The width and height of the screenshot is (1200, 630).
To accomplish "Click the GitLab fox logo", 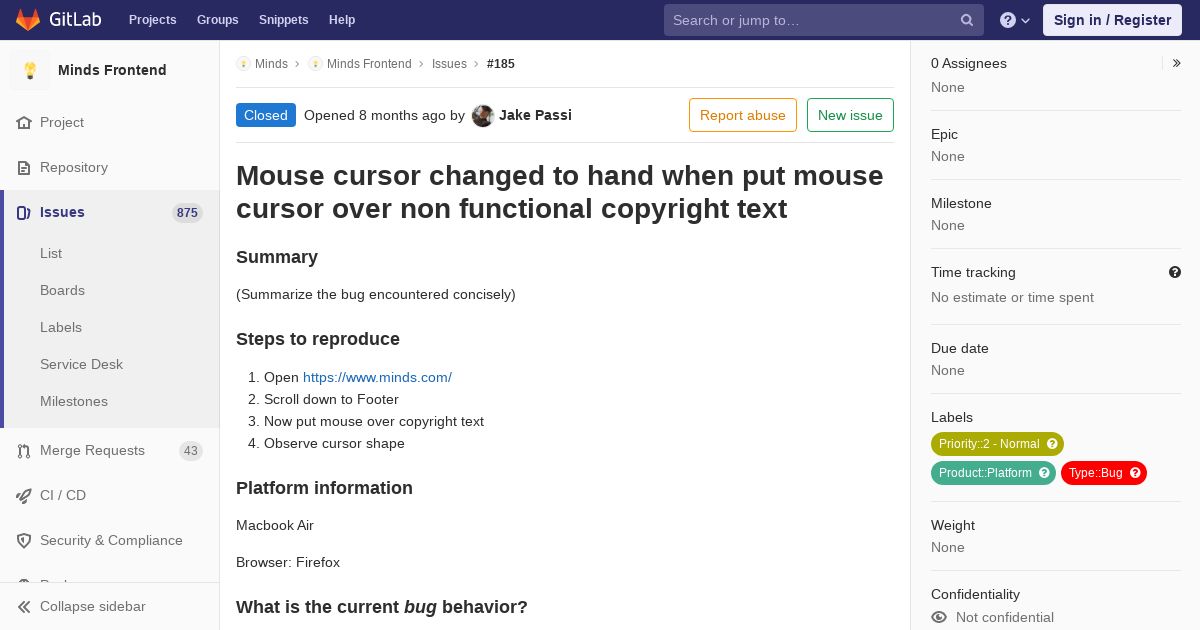I will point(28,19).
